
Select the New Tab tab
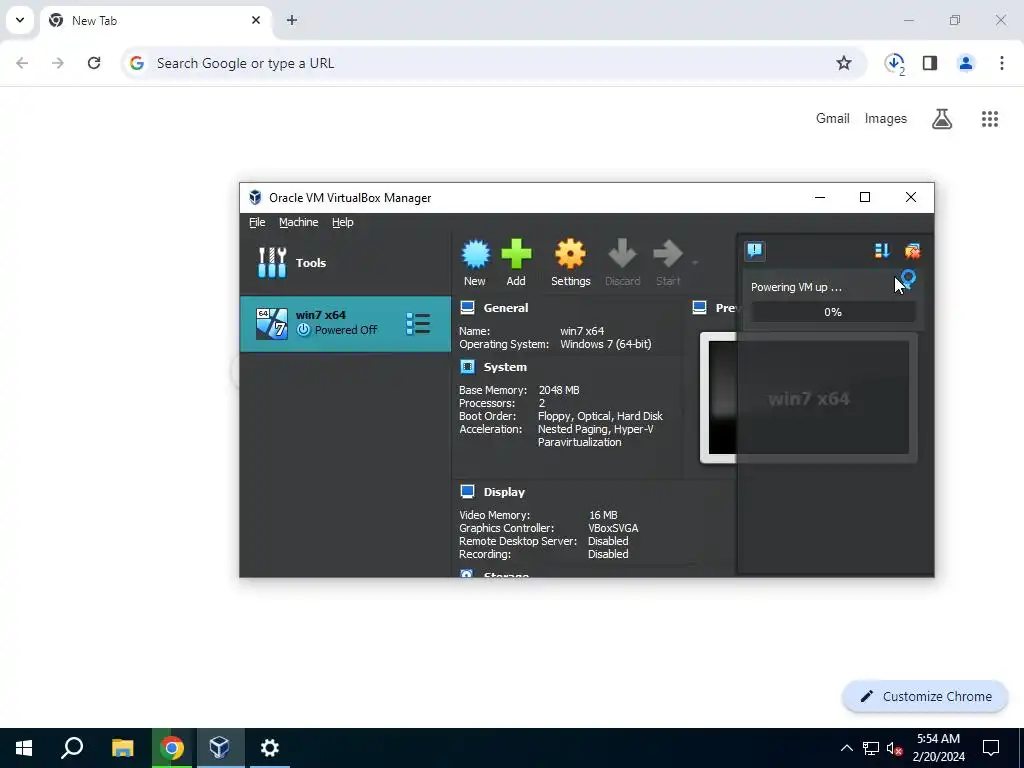coord(155,20)
